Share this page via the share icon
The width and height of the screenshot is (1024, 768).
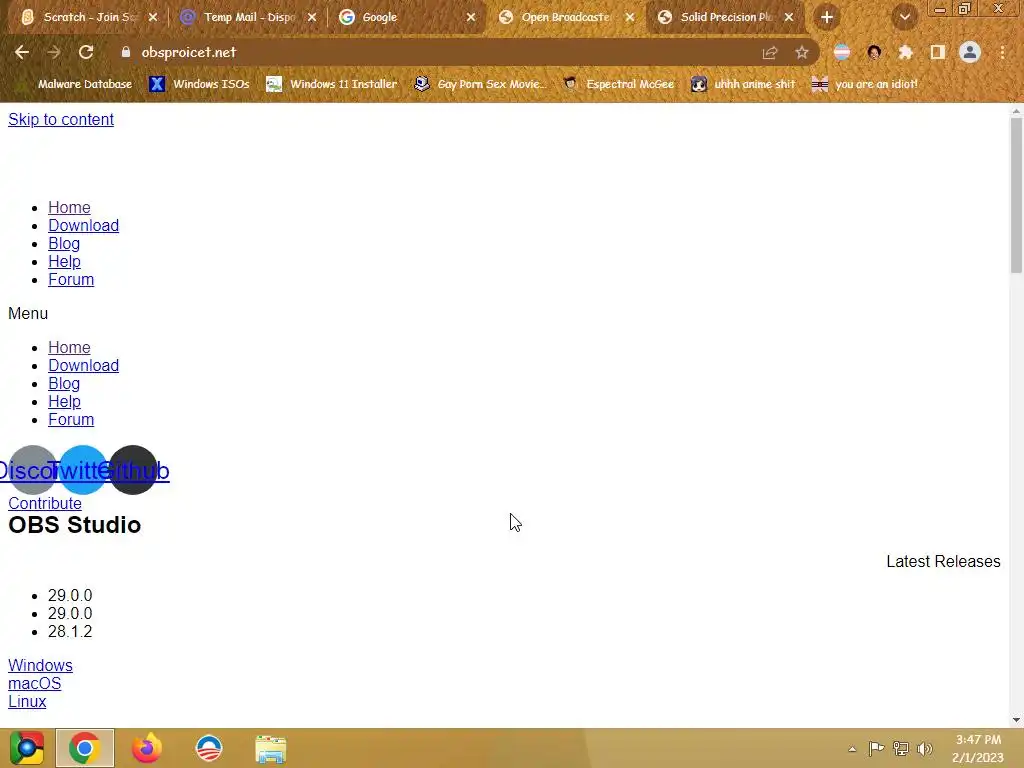pos(770,52)
